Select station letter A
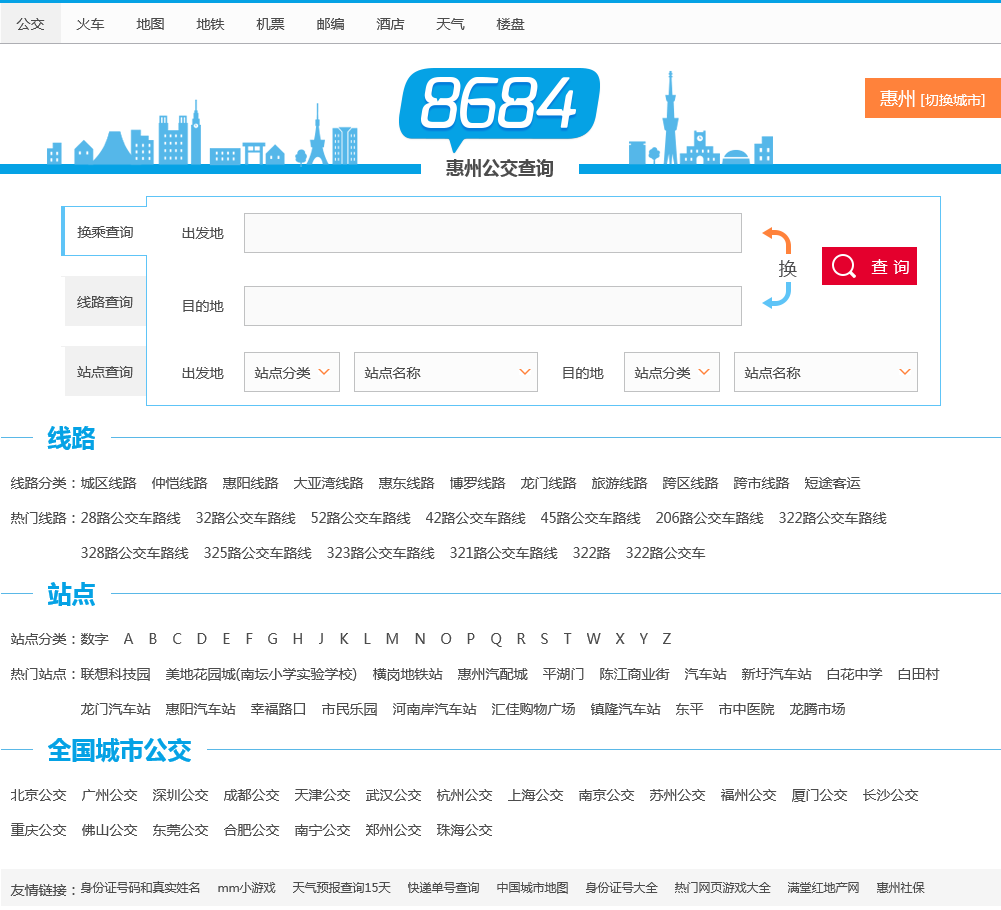The width and height of the screenshot is (1001, 910). (128, 639)
